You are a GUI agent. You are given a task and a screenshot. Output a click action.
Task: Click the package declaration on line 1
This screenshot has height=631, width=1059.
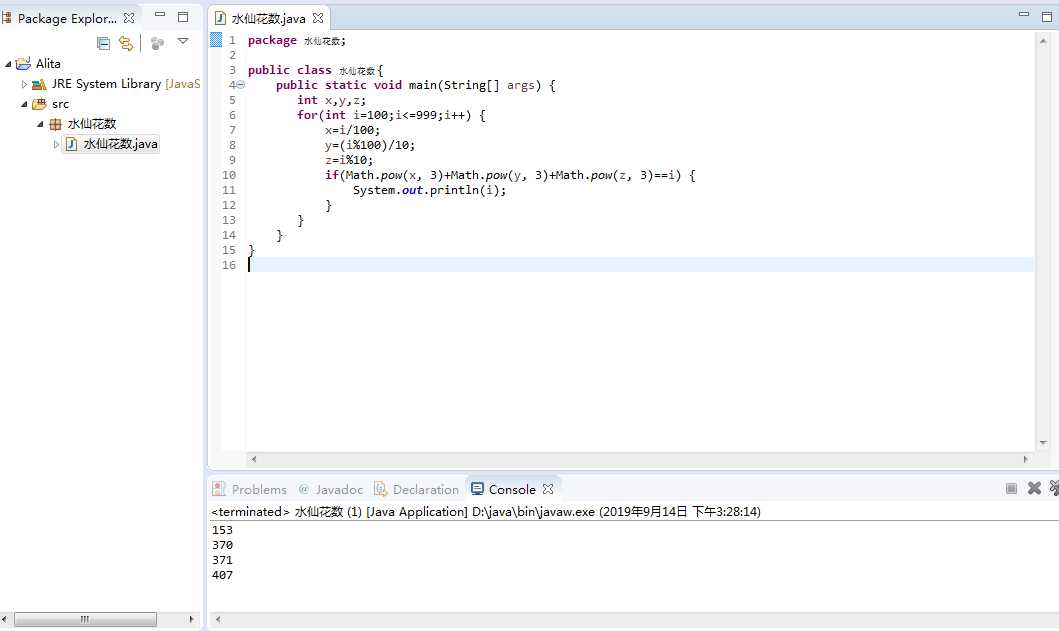tap(296, 41)
